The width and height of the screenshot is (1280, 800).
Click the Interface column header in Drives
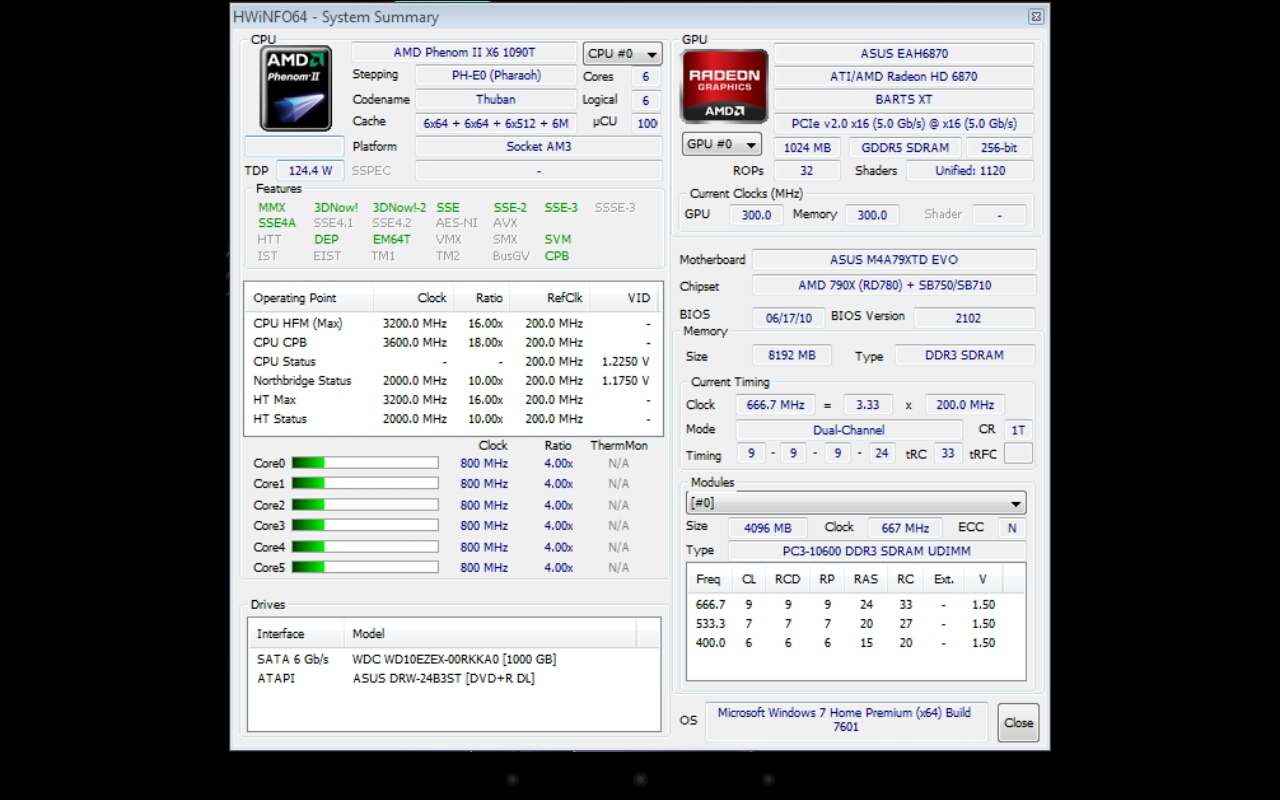point(296,634)
